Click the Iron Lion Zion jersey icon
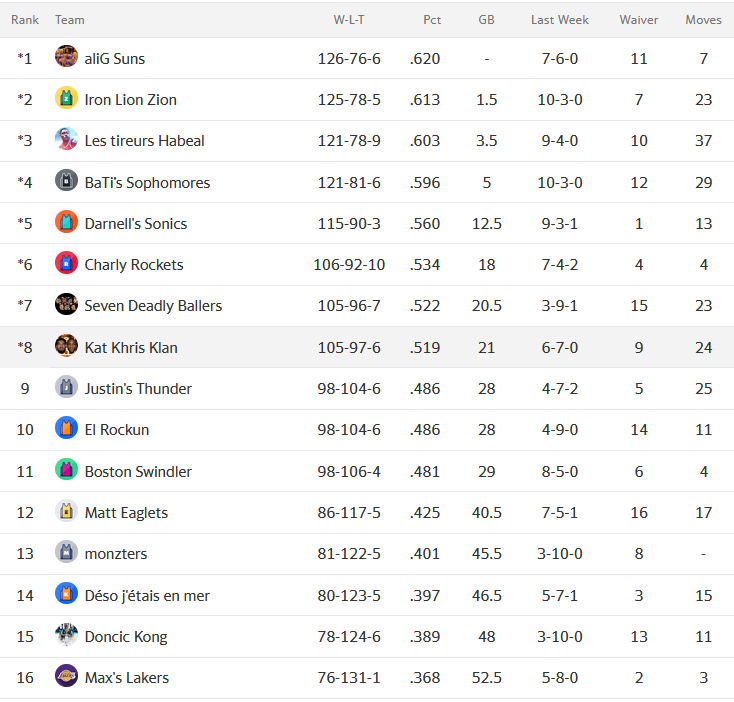The image size is (734, 702). 66,98
